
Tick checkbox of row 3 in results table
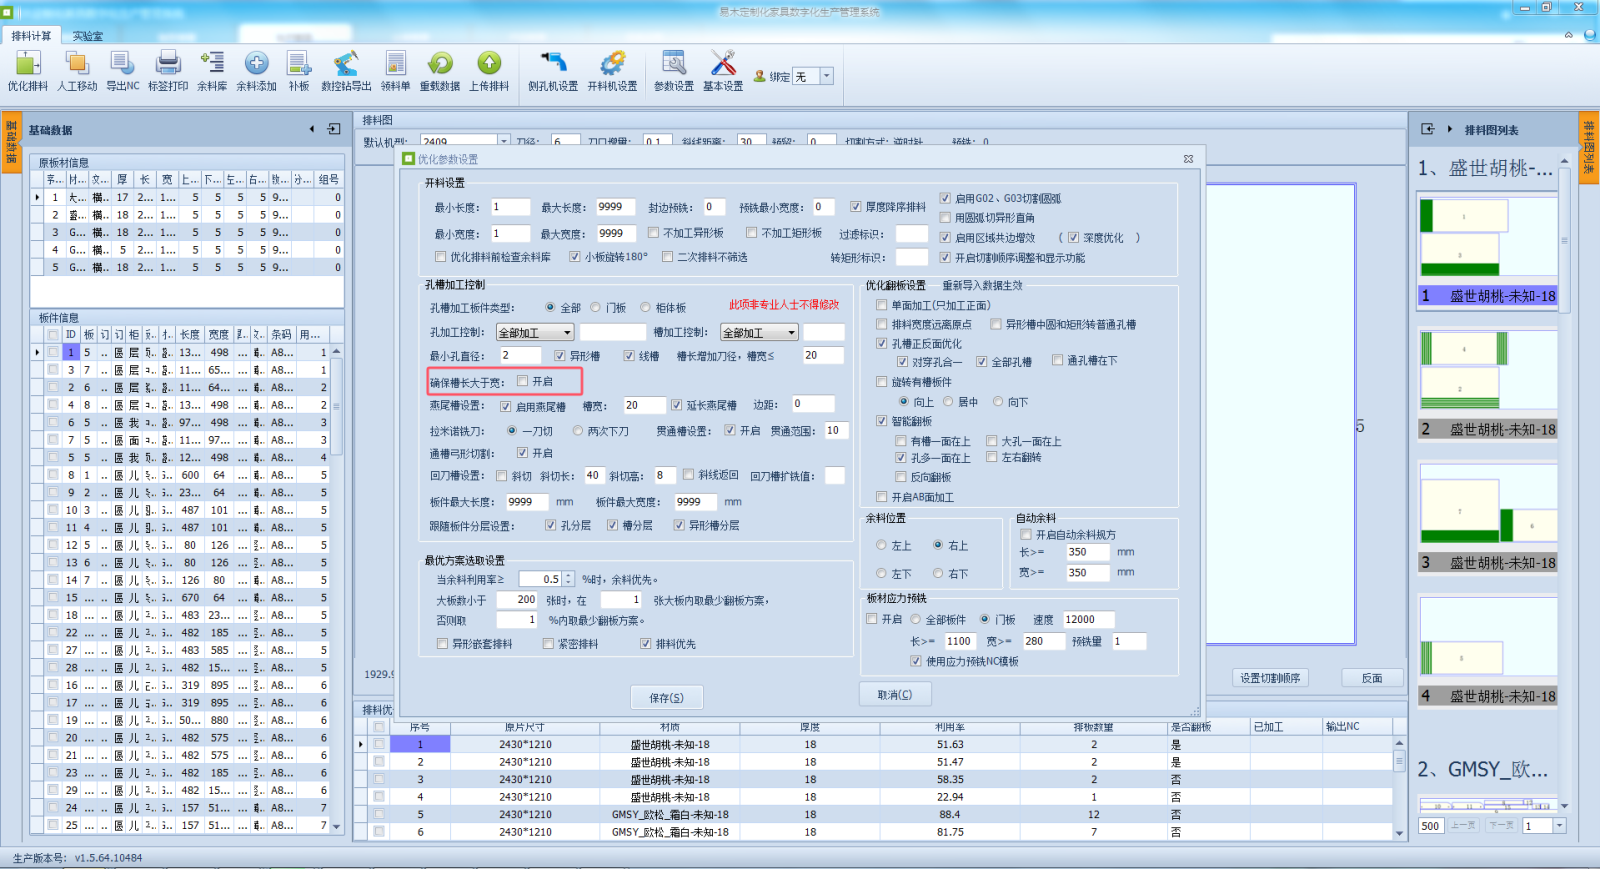(x=379, y=779)
